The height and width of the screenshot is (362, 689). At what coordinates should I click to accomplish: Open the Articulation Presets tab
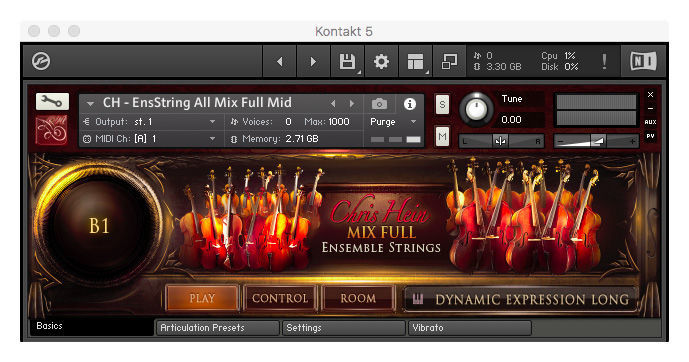218,328
